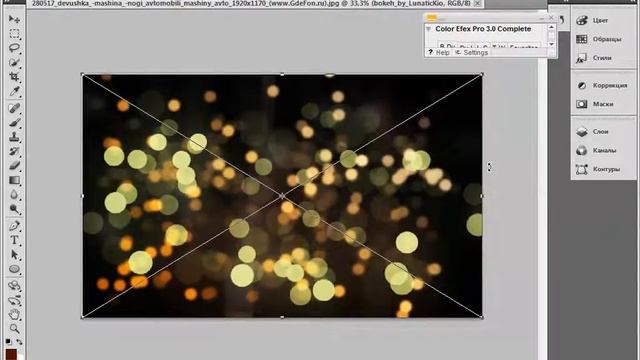Select the Gradient tool
Image resolution: width=640 pixels, height=360 pixels.
point(14,180)
